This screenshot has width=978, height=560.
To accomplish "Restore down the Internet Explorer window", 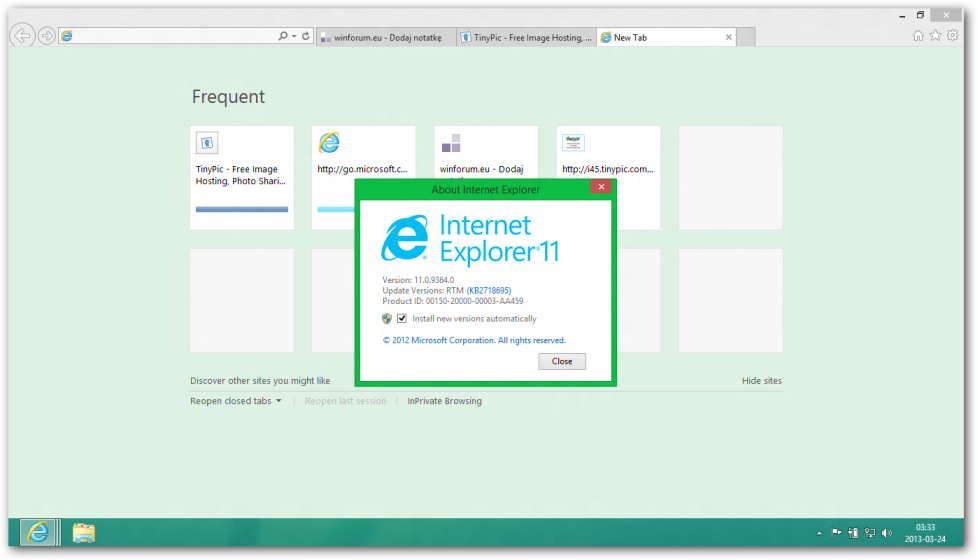I will (x=921, y=15).
